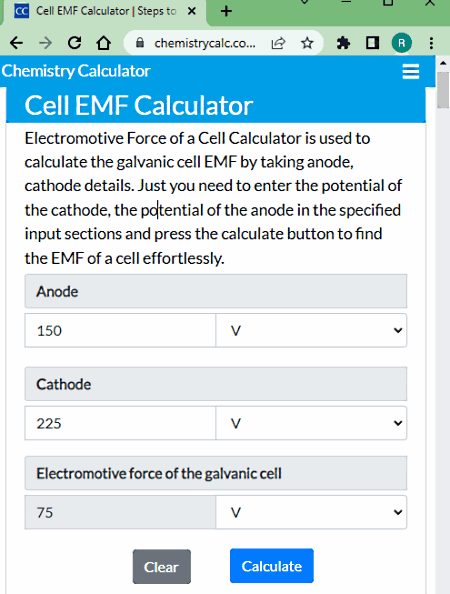
Task: Click the share page icon
Action: (278, 44)
